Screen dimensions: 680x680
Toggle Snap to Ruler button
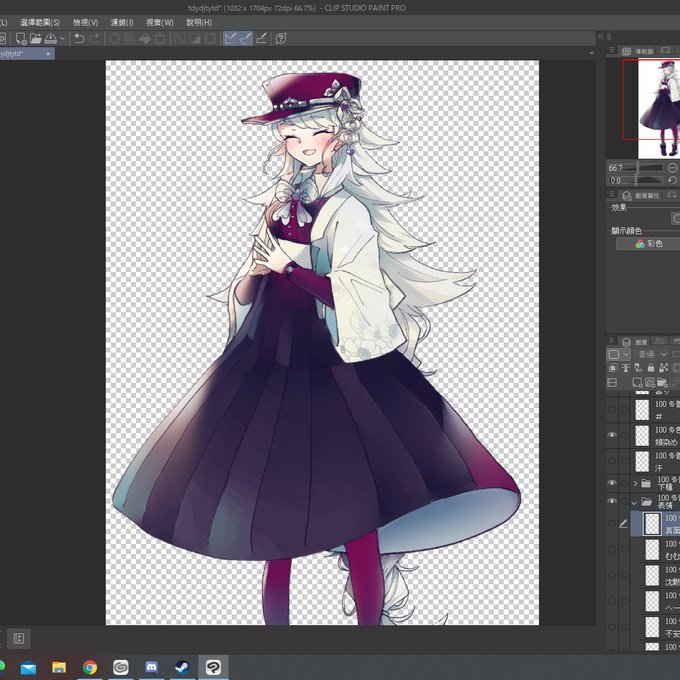(230, 39)
